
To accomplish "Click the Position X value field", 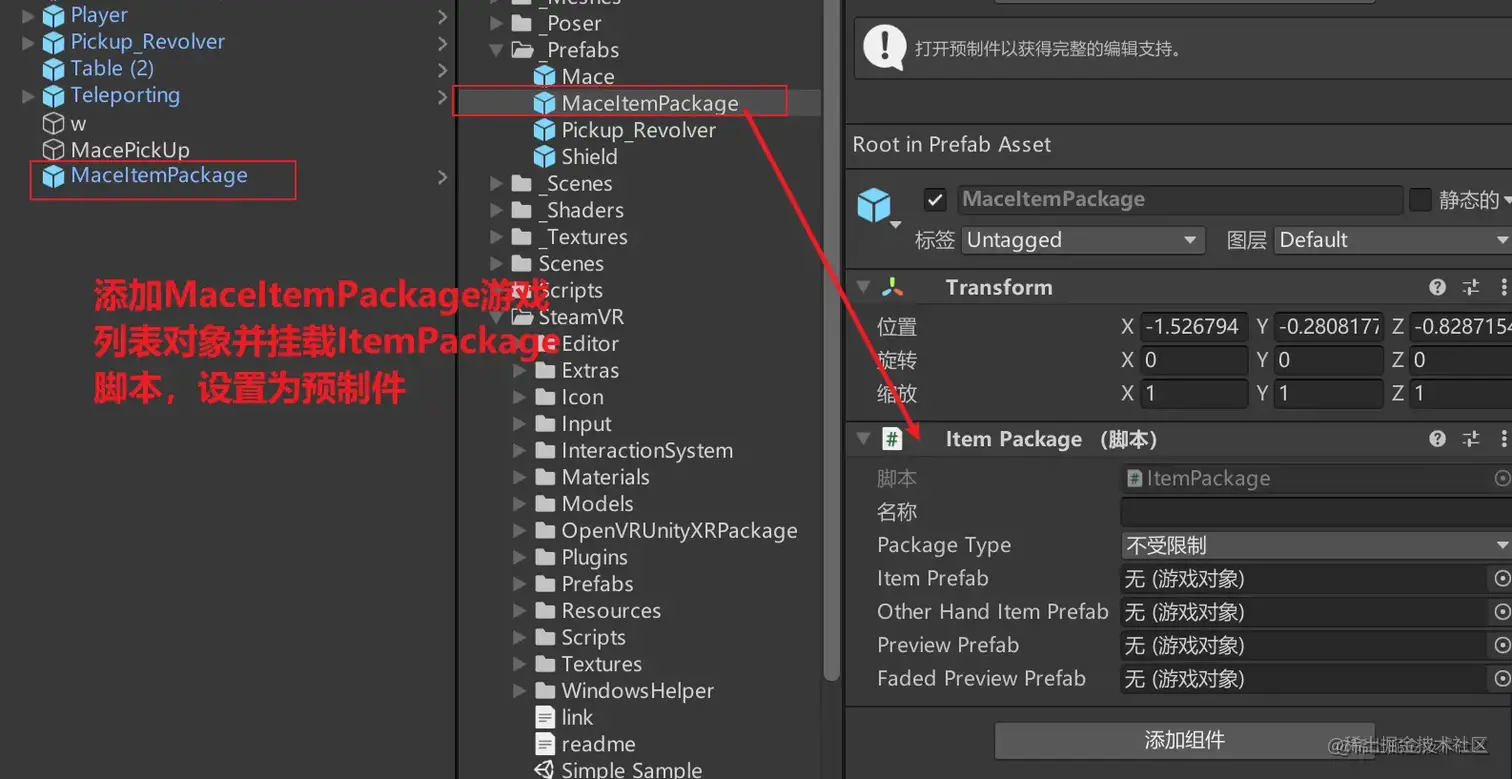I will click(x=1194, y=327).
